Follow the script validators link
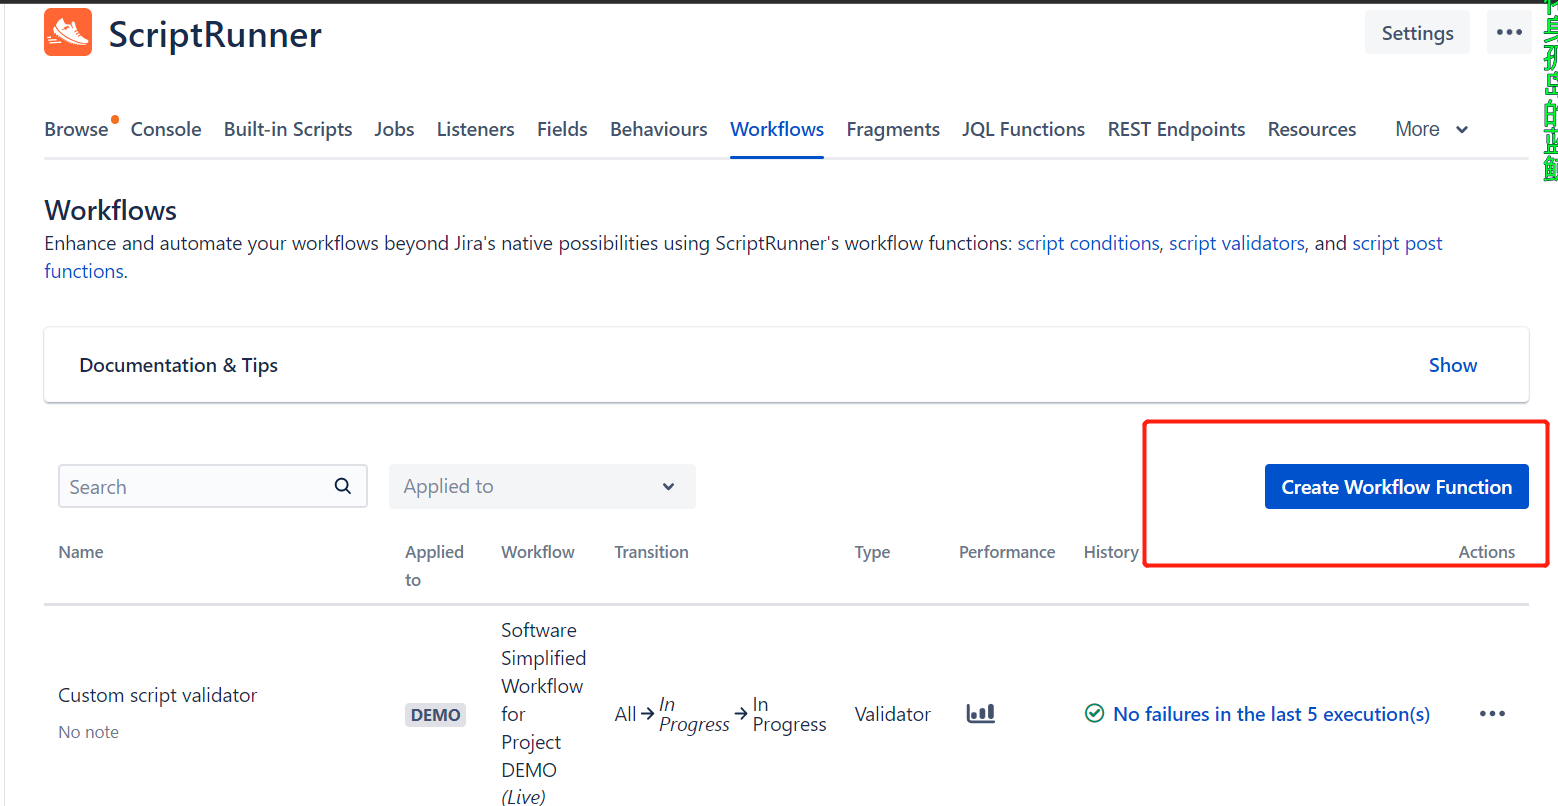 1237,243
